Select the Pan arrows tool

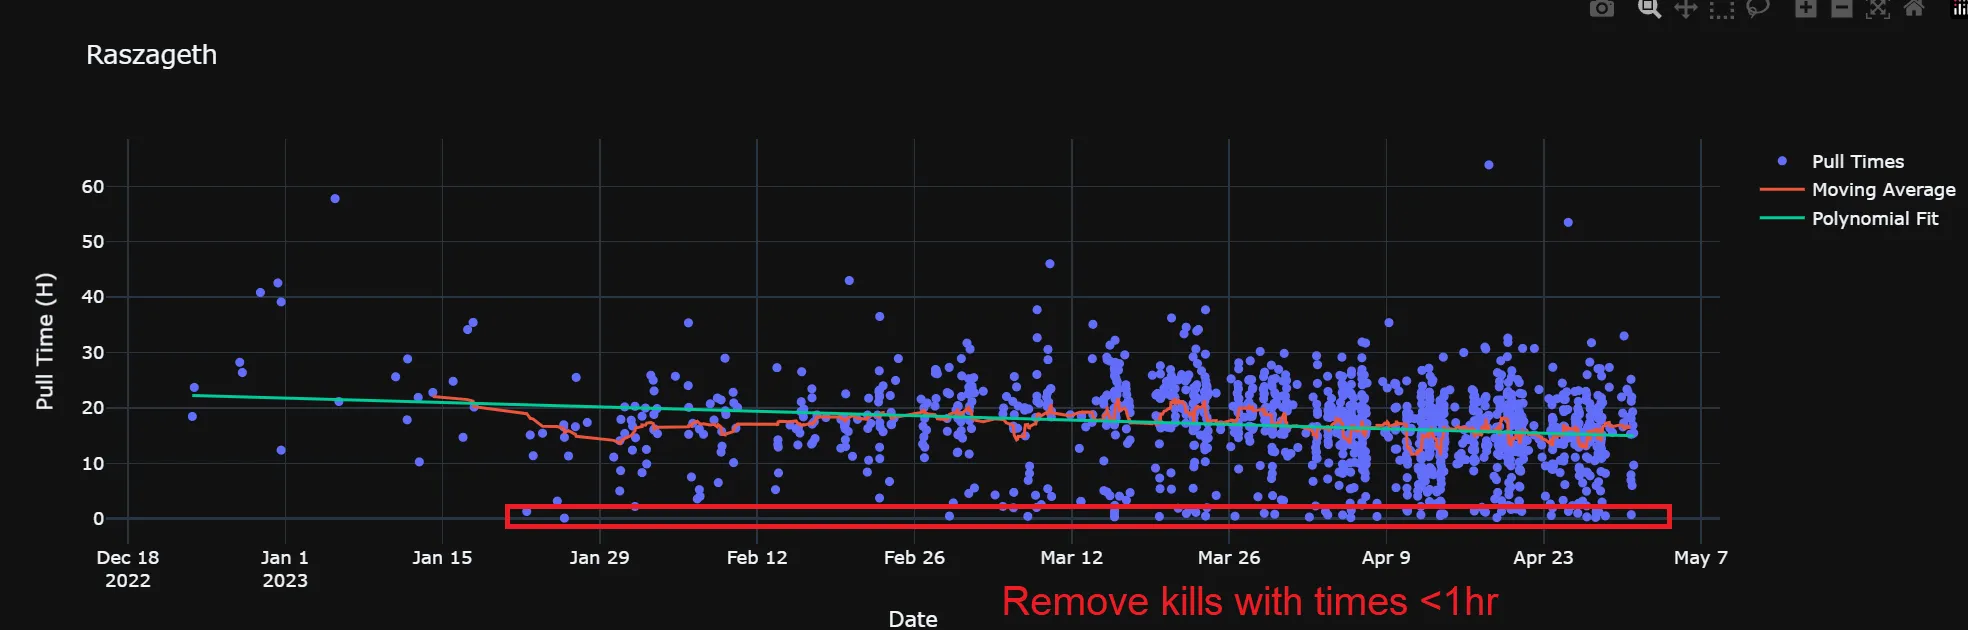point(1686,9)
